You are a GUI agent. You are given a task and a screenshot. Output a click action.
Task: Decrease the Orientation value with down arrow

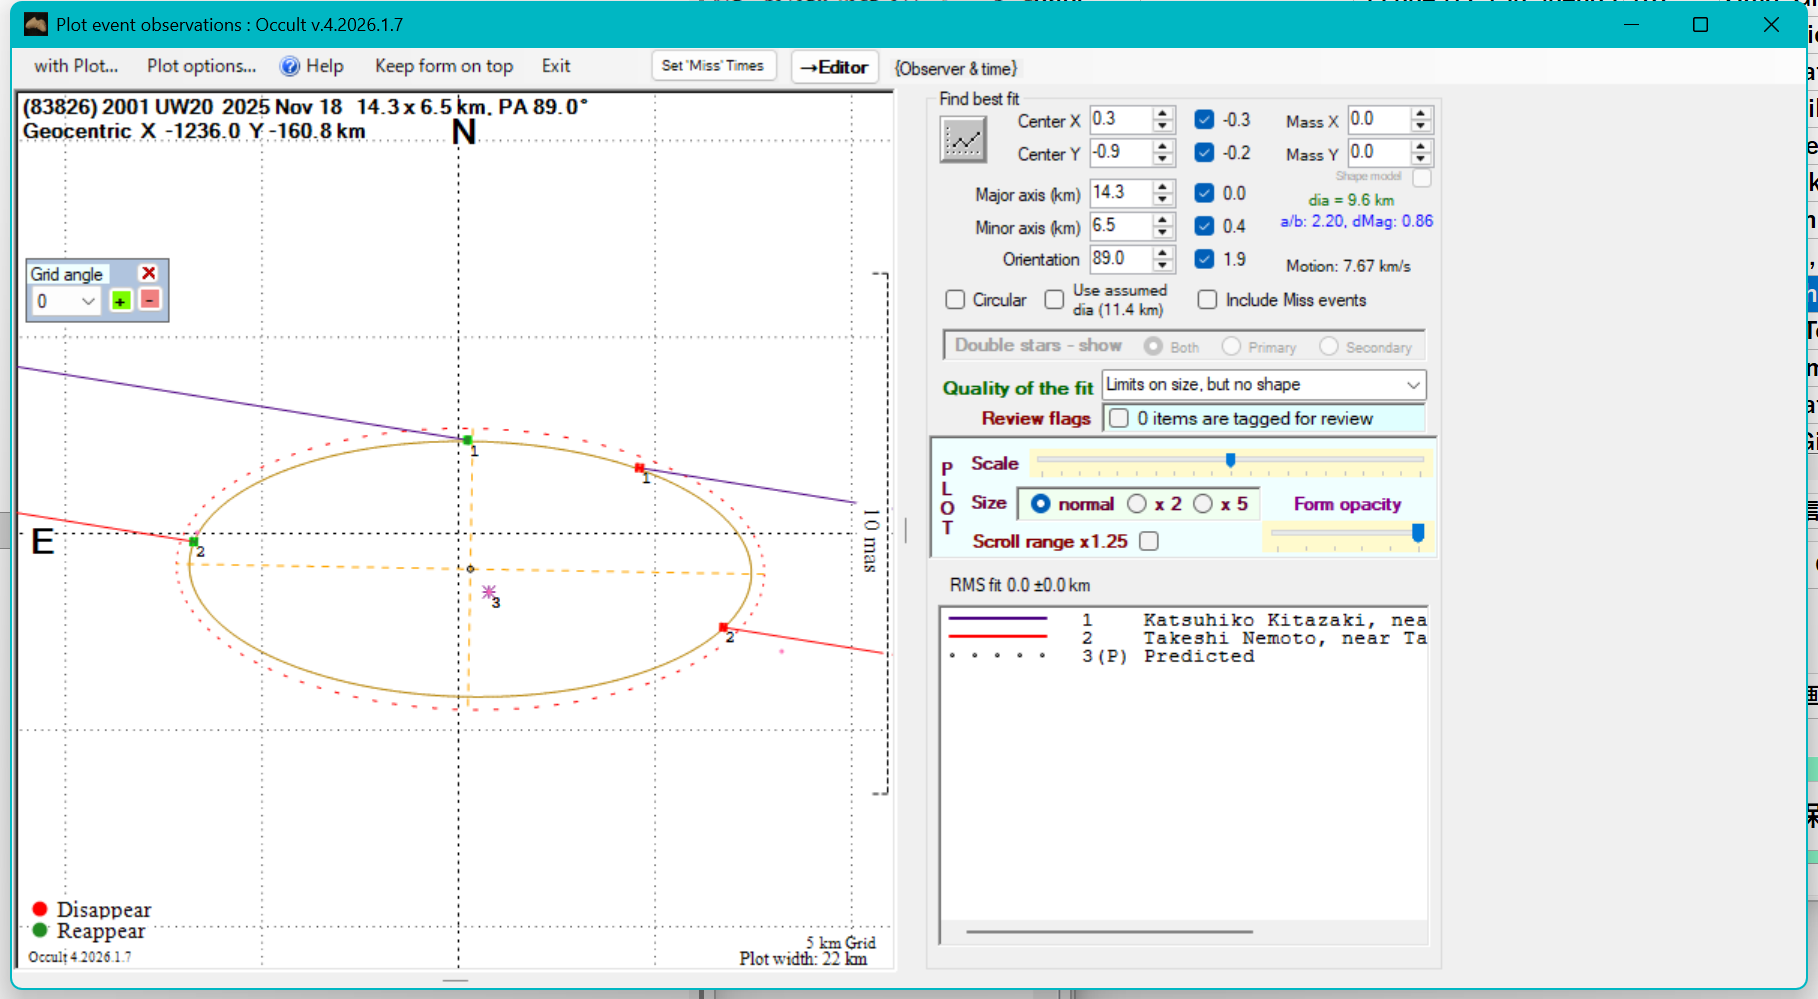(1162, 265)
